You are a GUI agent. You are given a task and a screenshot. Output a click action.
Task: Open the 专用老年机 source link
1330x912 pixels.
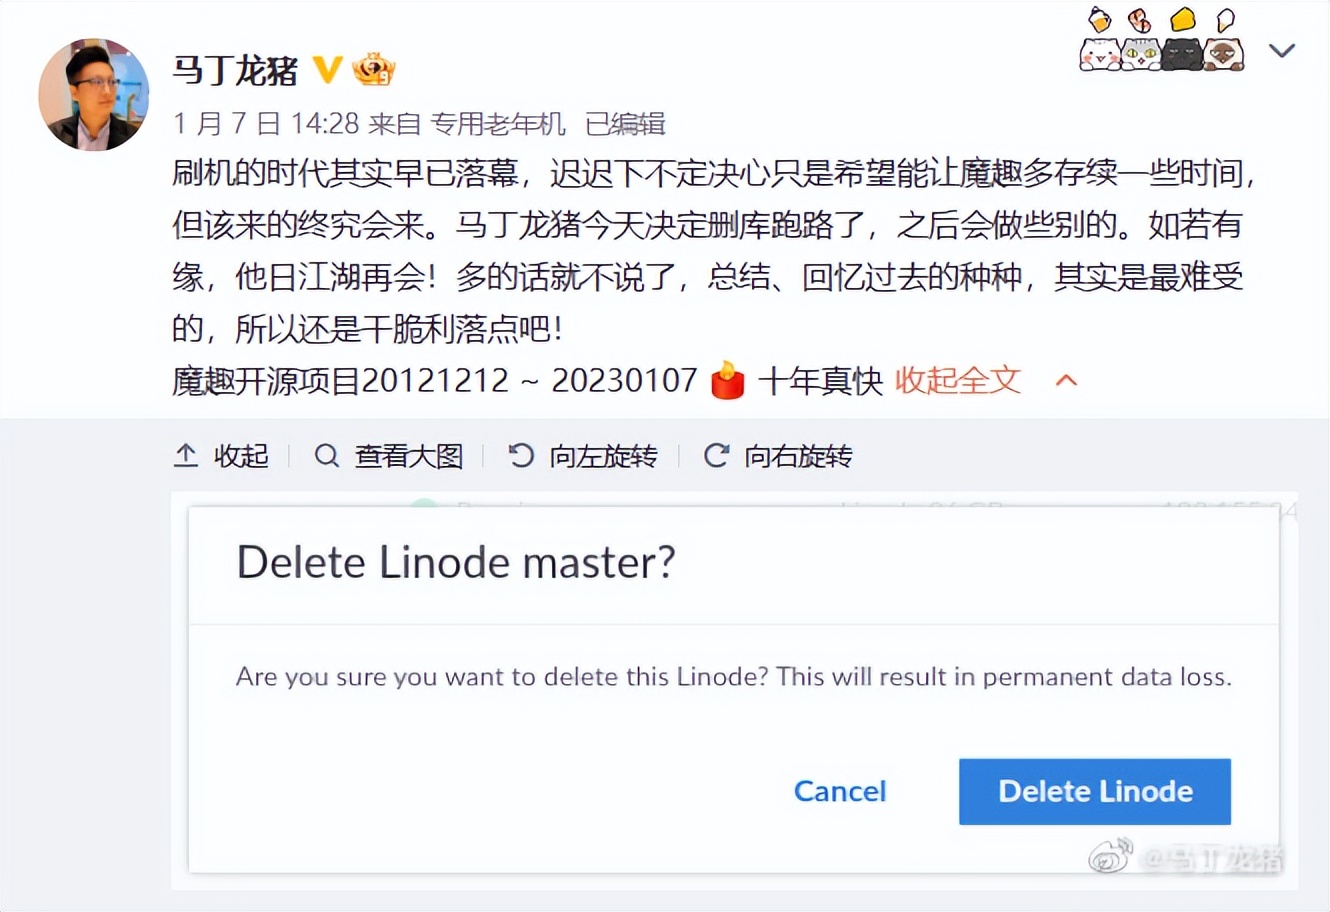[498, 123]
